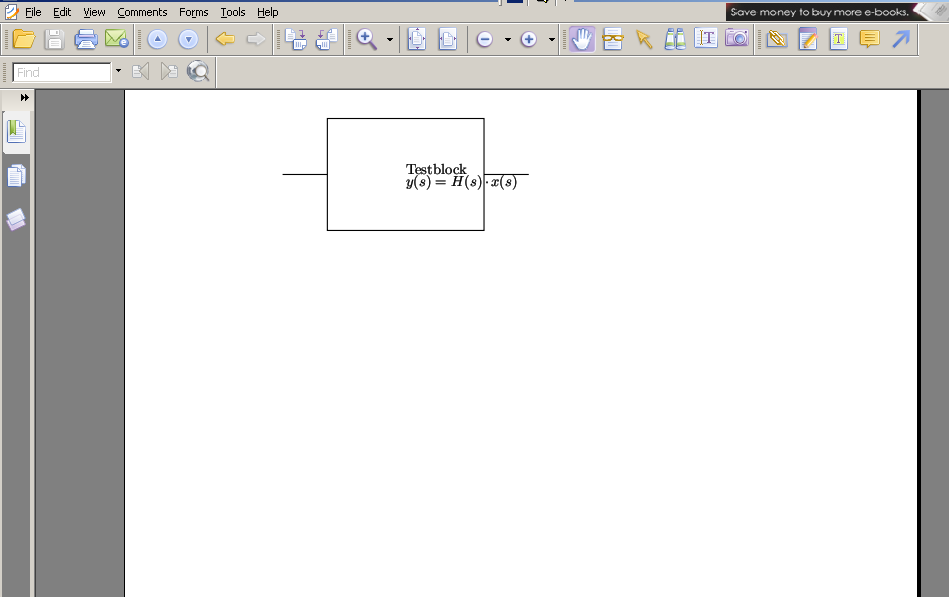Viewport: 949px width, 597px height.
Task: Click the Find Next arrow button
Action: 168,71
